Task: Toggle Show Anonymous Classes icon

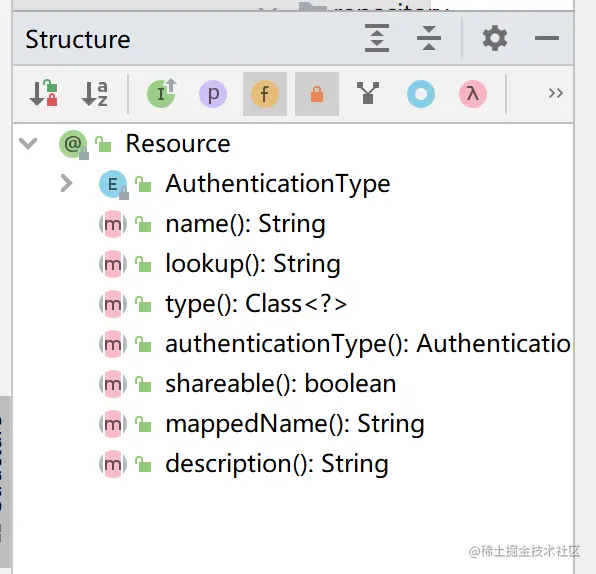Action: click(421, 94)
